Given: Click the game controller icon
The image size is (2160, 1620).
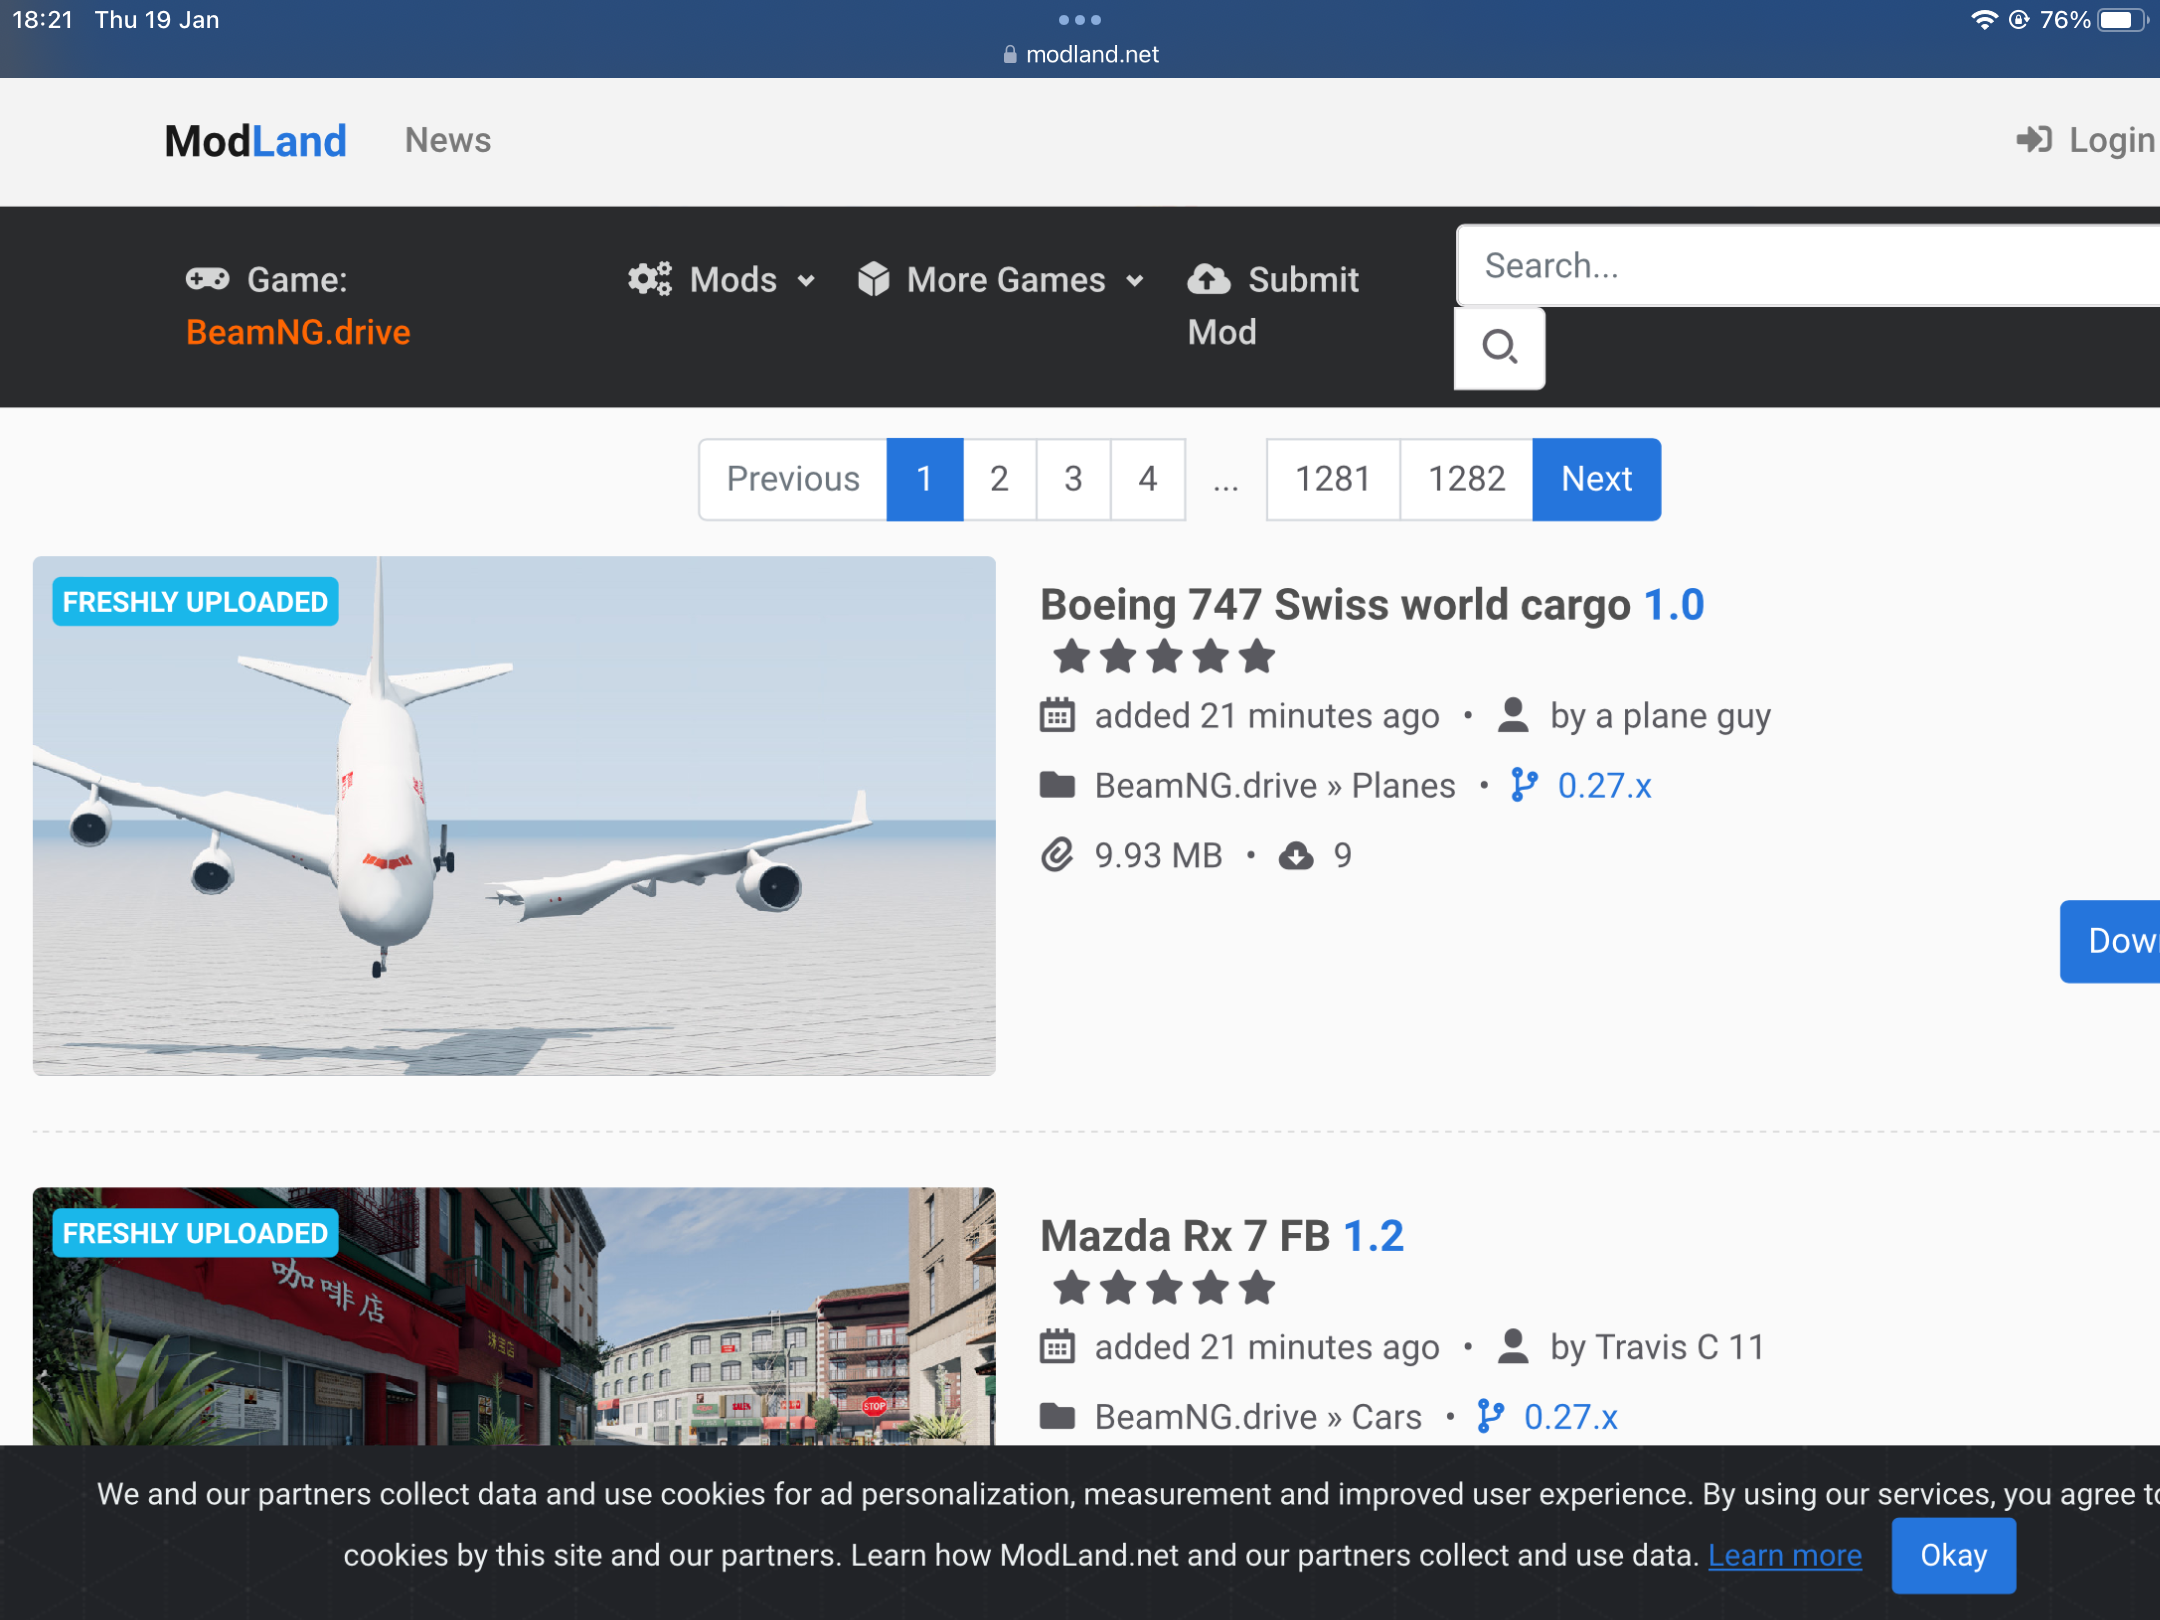Looking at the screenshot, I should click(x=208, y=280).
